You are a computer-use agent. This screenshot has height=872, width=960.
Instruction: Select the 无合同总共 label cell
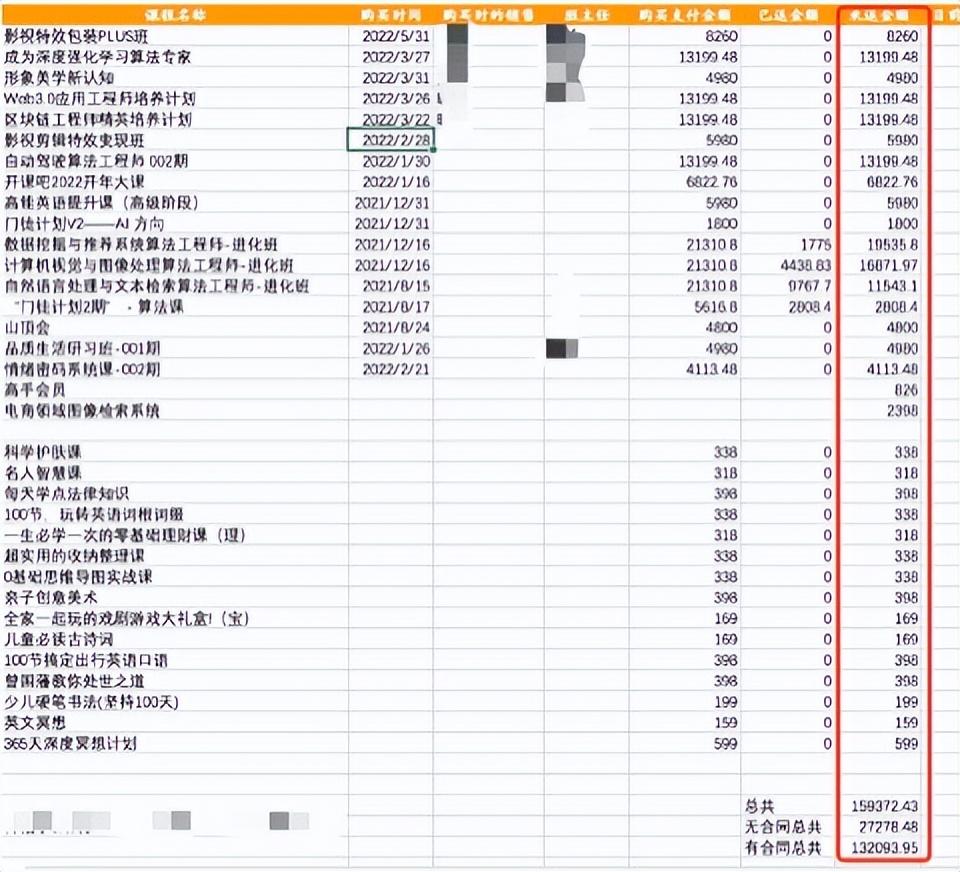coord(783,827)
